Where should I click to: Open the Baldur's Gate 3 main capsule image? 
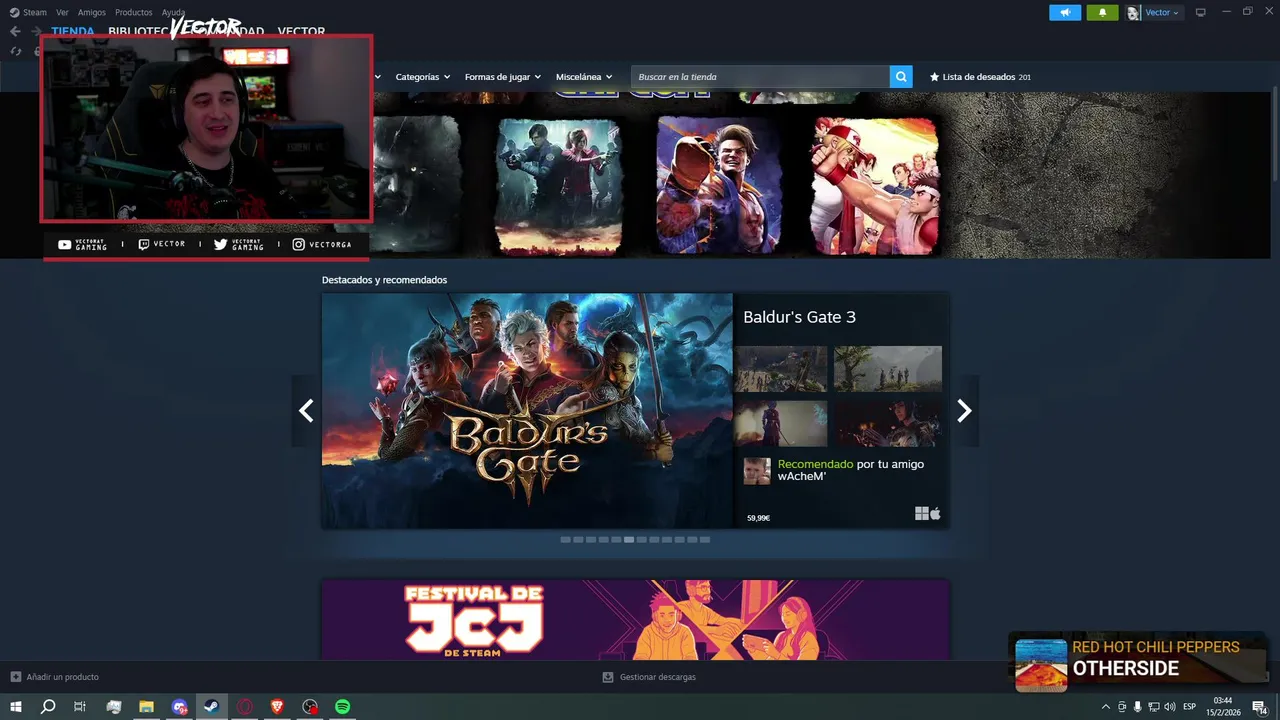[x=527, y=411]
